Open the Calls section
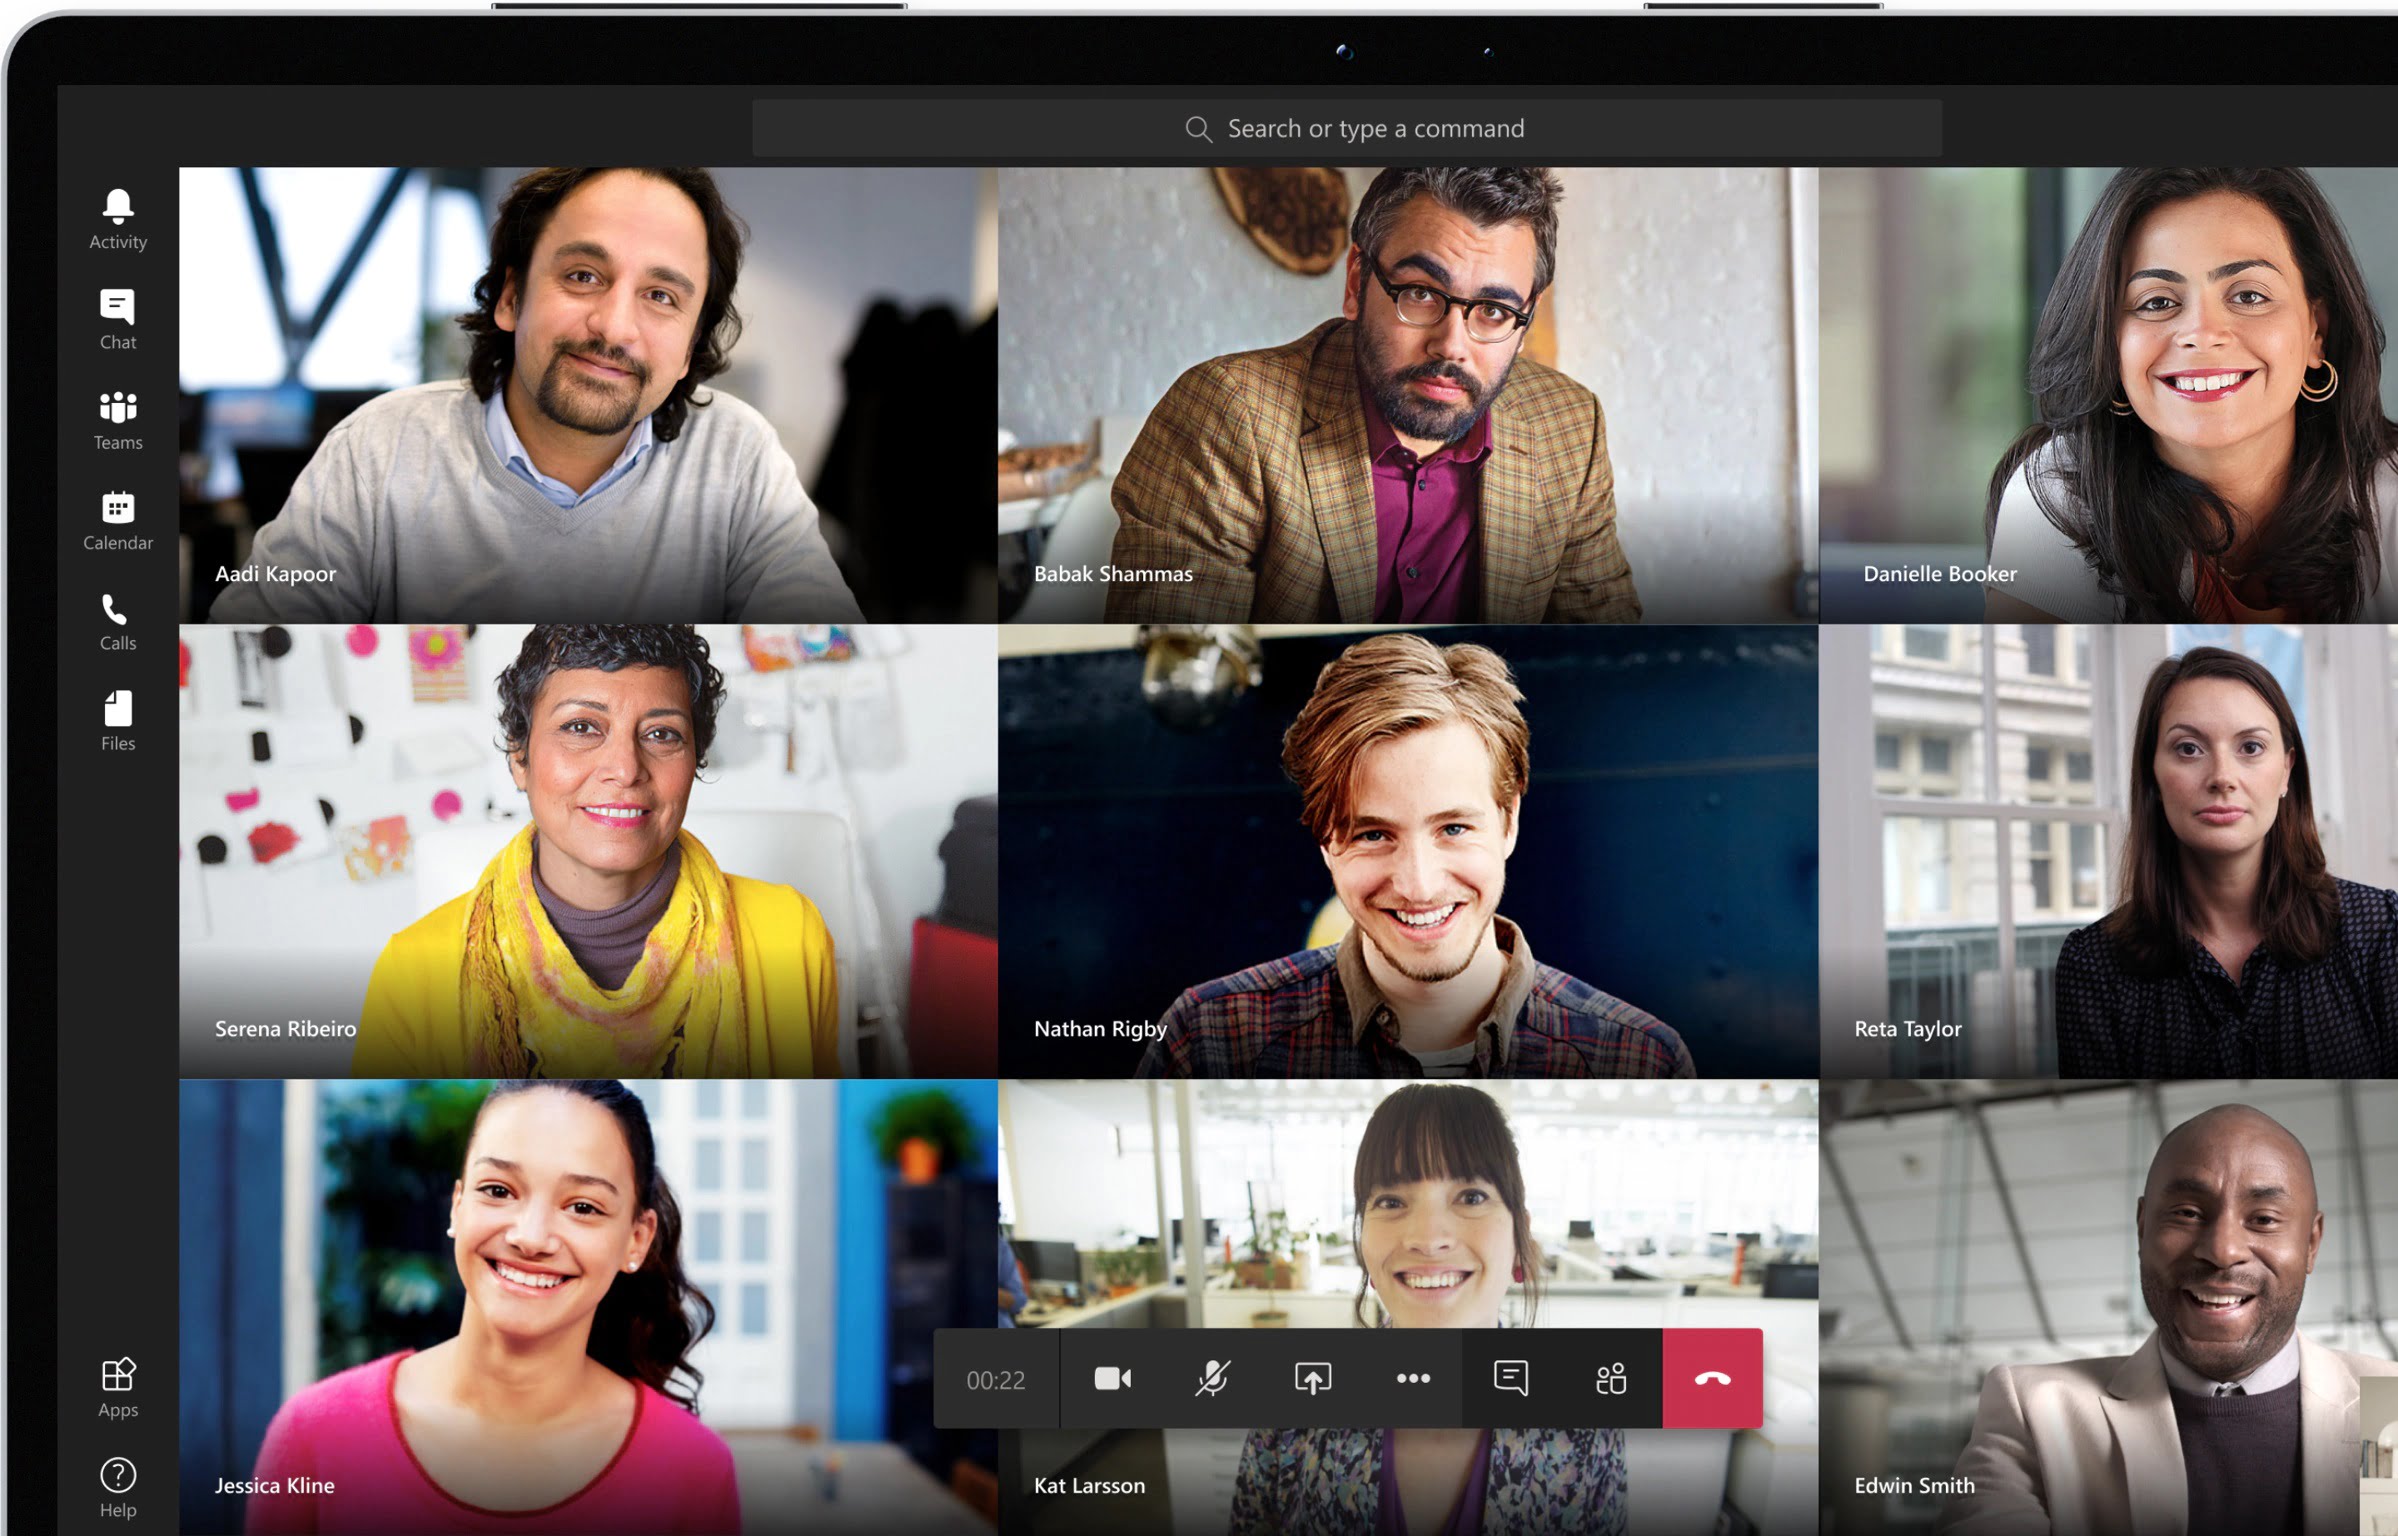The height and width of the screenshot is (1536, 2398). coord(118,621)
